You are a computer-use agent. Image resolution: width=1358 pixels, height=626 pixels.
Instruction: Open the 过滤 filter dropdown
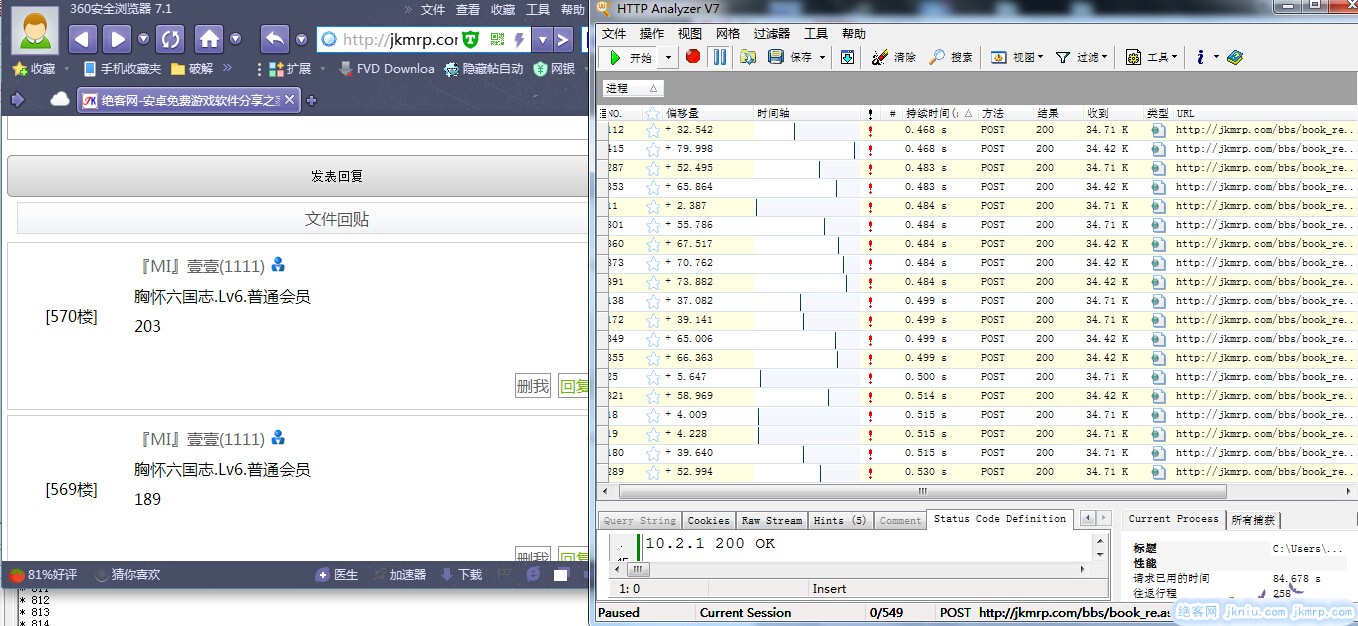point(1081,57)
